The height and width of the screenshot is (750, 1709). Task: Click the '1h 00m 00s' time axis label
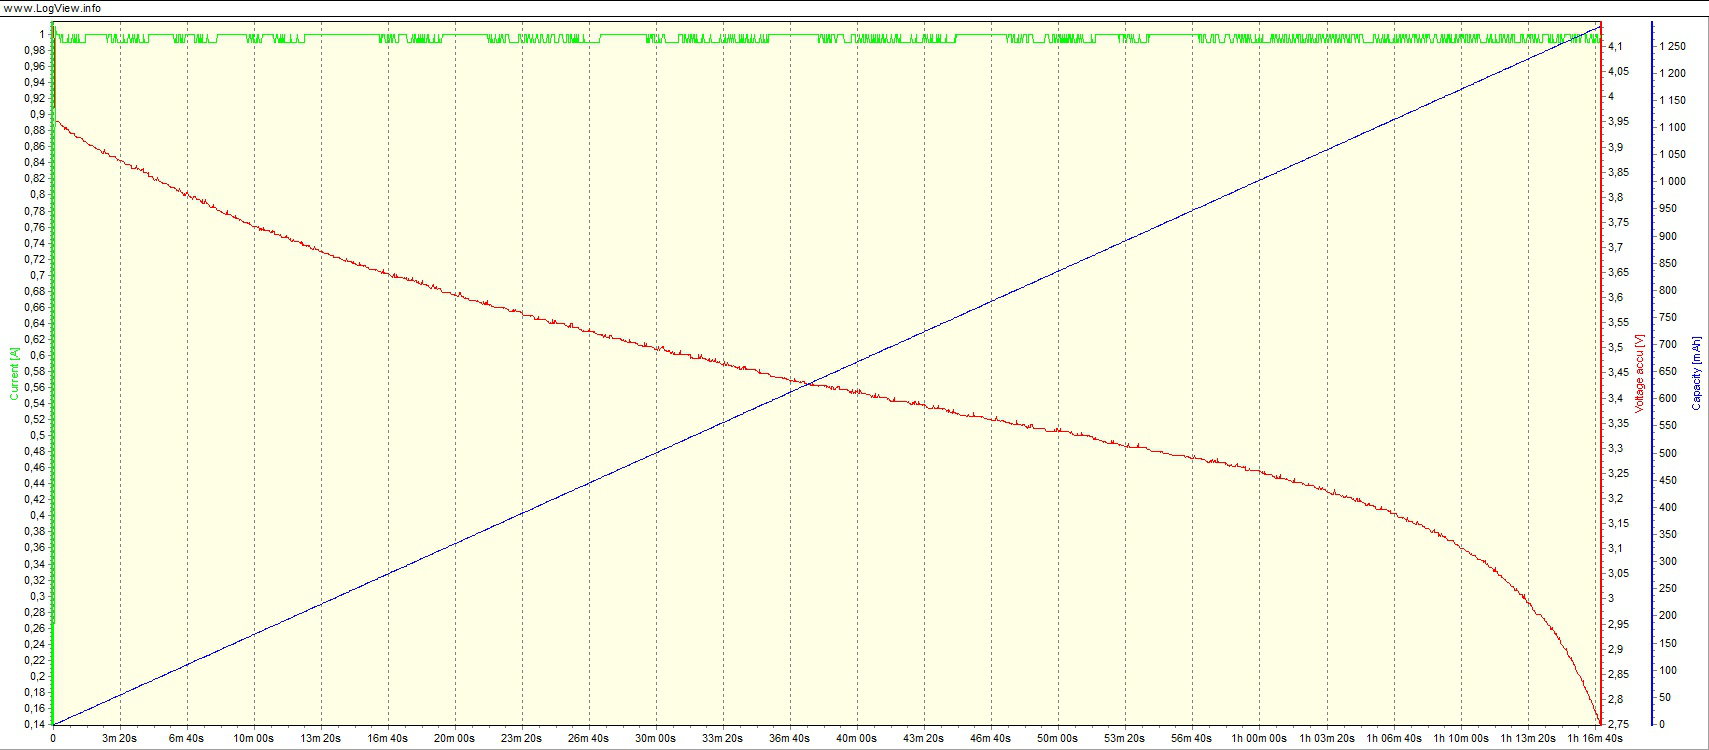click(1258, 738)
